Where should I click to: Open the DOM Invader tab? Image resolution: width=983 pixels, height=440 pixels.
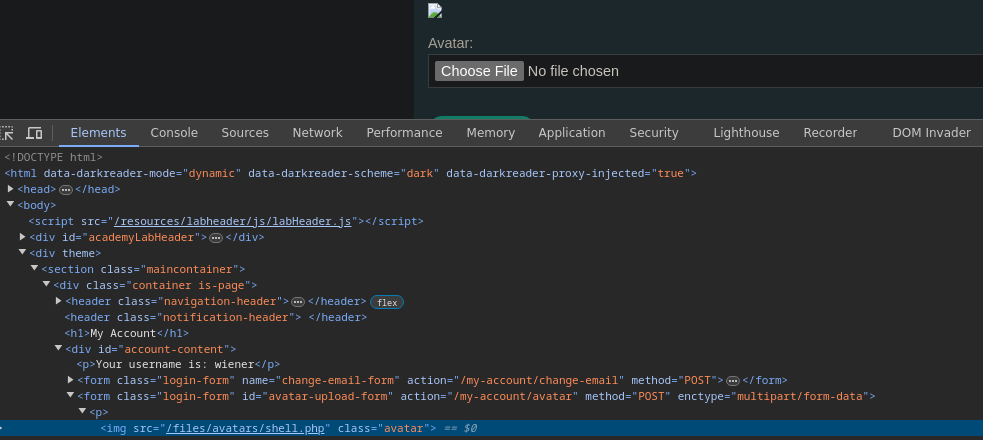click(x=932, y=133)
